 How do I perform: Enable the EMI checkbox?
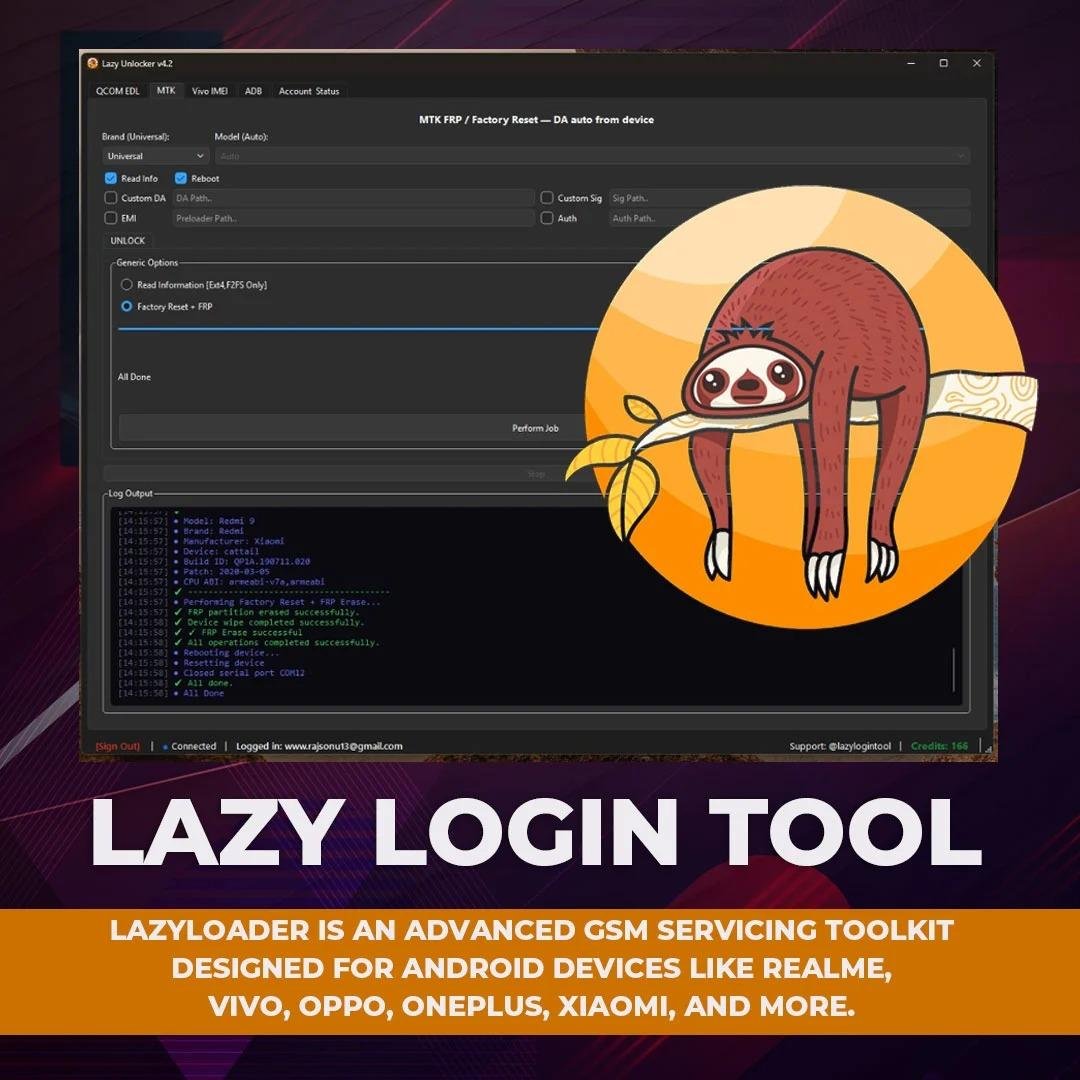(110, 218)
